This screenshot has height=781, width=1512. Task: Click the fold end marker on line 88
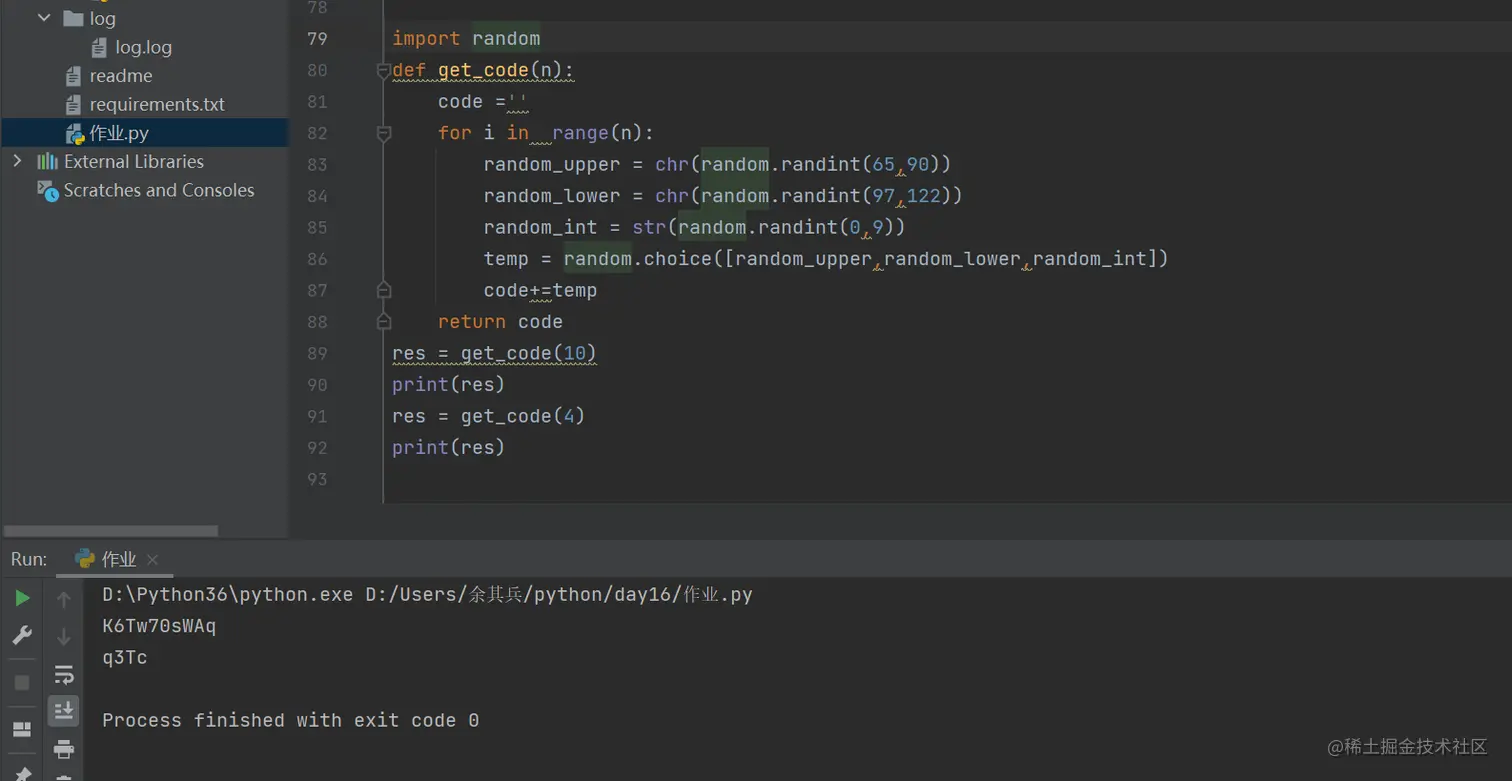click(383, 322)
